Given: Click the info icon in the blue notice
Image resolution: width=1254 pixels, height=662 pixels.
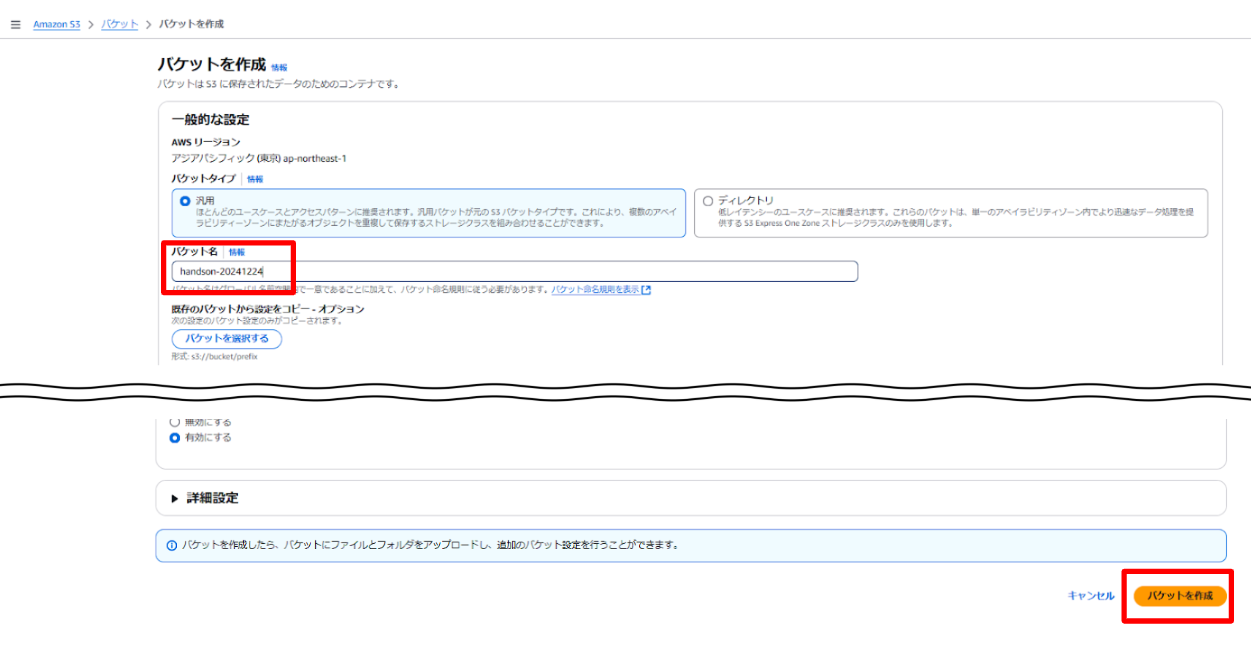Looking at the screenshot, I should 172,546.
